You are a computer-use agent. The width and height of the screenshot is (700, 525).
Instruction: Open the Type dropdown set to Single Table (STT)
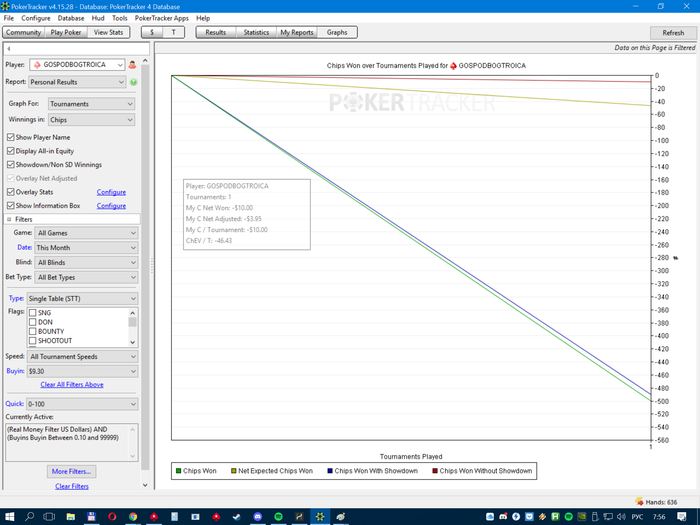click(x=83, y=299)
